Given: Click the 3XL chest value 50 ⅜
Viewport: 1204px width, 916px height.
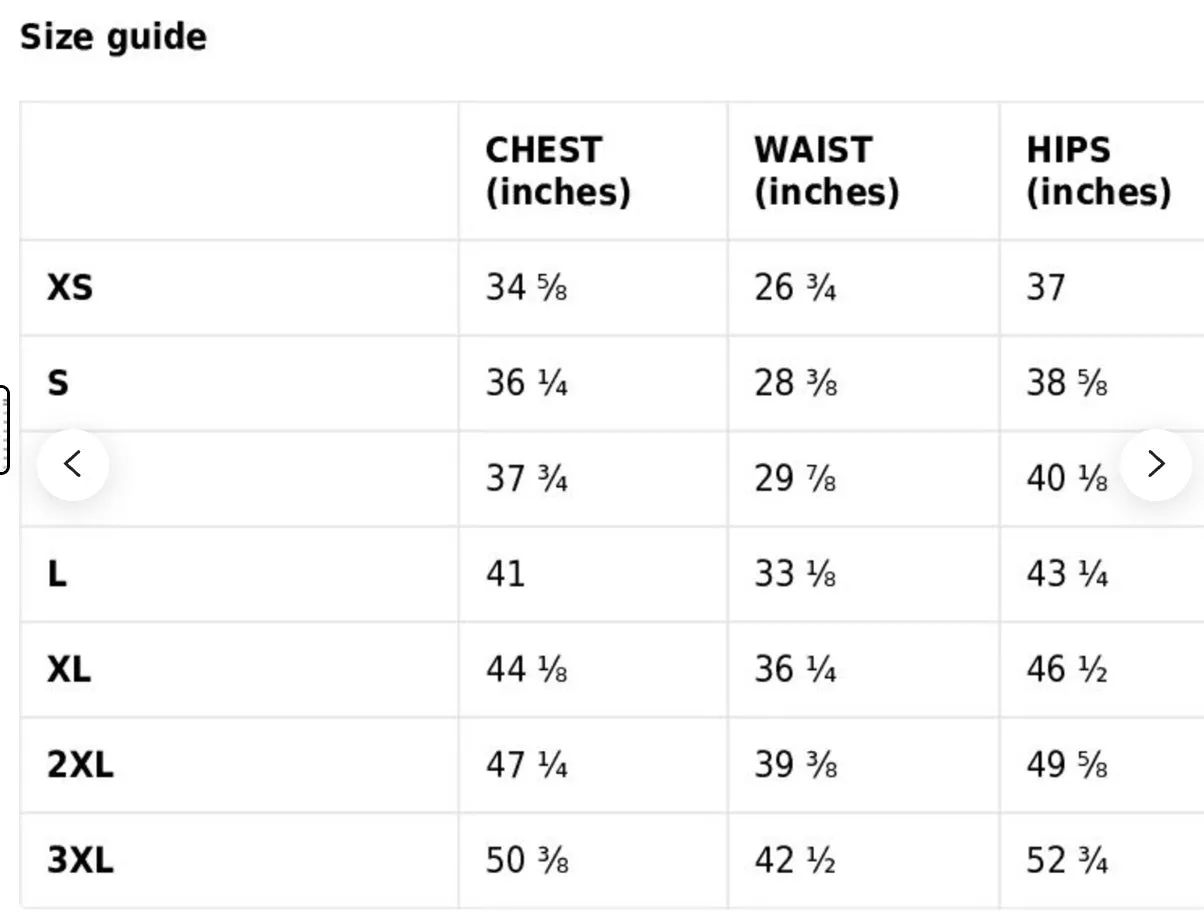Looking at the screenshot, I should point(527,860).
